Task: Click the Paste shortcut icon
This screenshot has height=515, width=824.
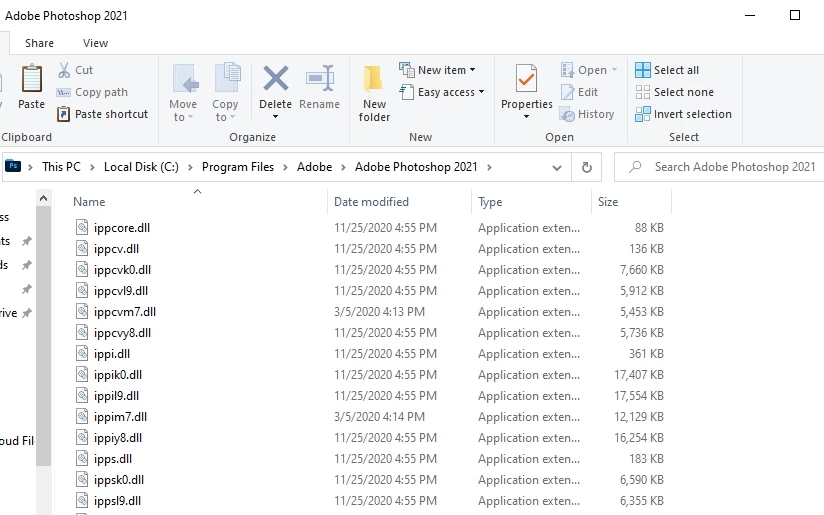Action: (63, 114)
